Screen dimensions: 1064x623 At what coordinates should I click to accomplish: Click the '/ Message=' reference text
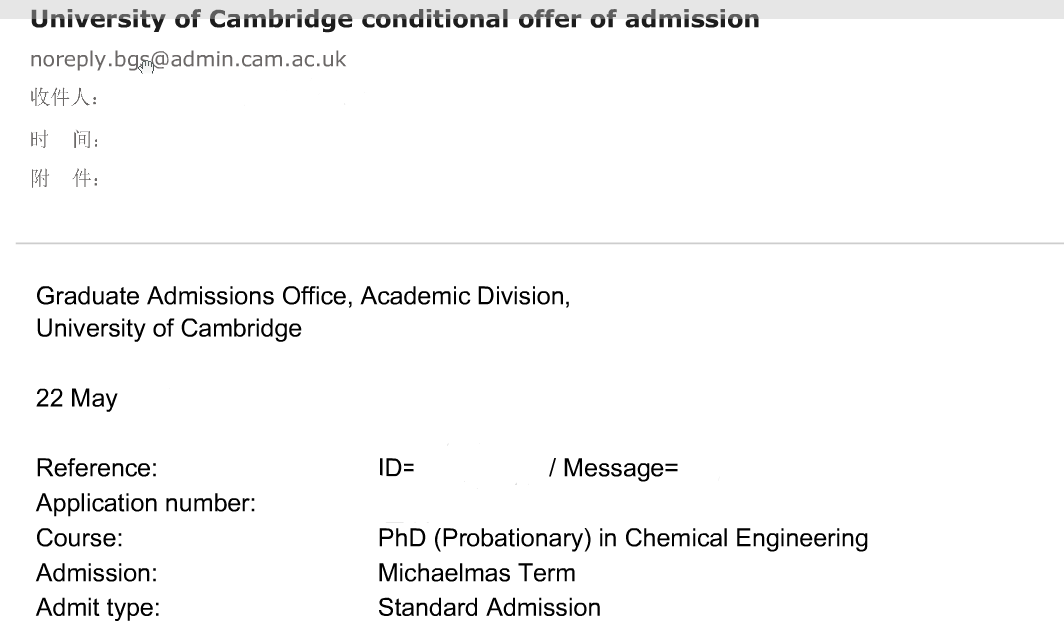[613, 468]
